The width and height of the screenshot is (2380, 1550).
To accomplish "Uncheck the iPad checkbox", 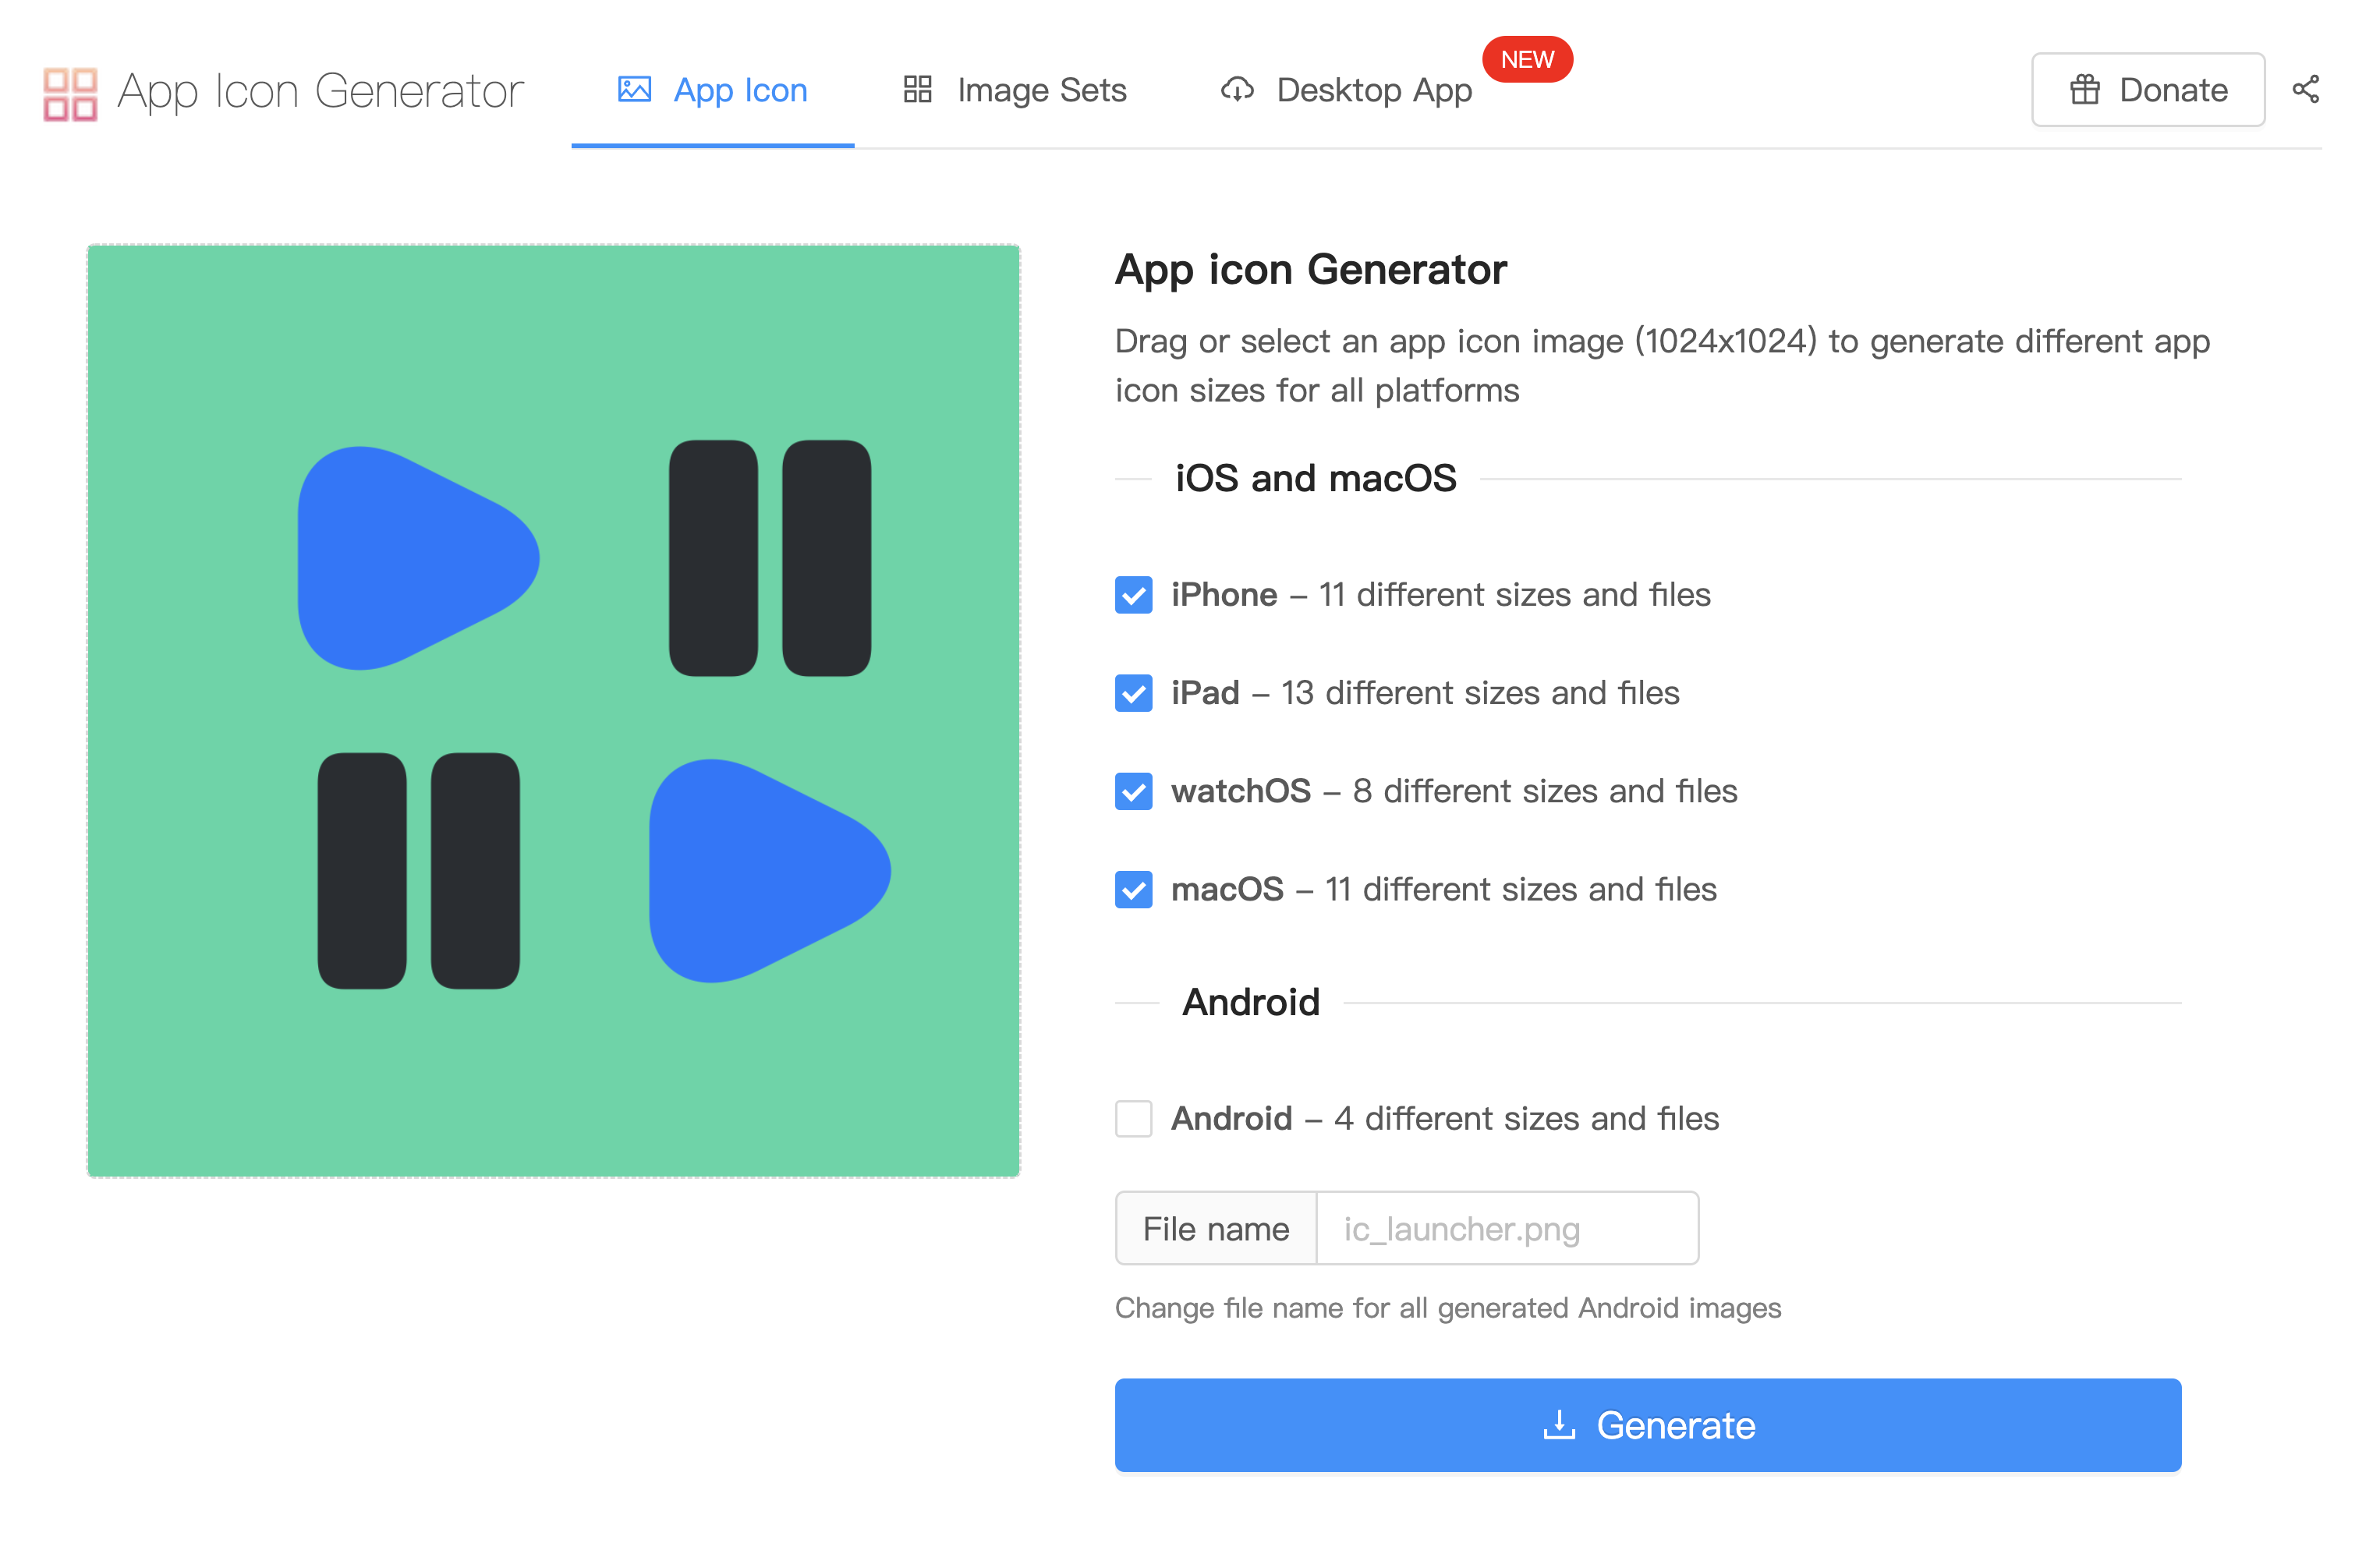I will pos(1133,693).
